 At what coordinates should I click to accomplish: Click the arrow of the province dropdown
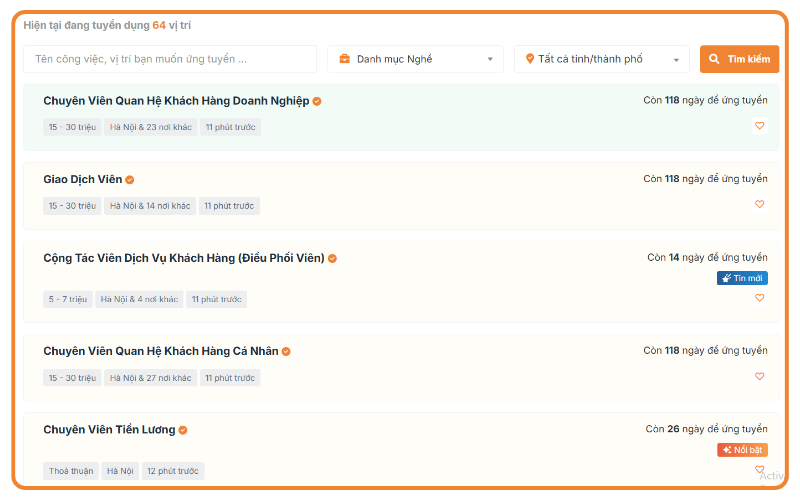tap(676, 60)
